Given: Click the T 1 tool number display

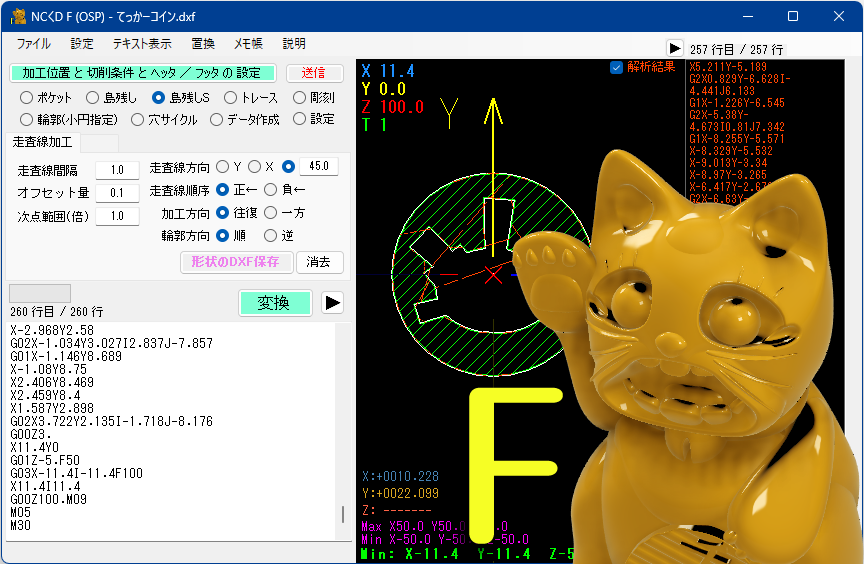Looking at the screenshot, I should click(x=374, y=124).
